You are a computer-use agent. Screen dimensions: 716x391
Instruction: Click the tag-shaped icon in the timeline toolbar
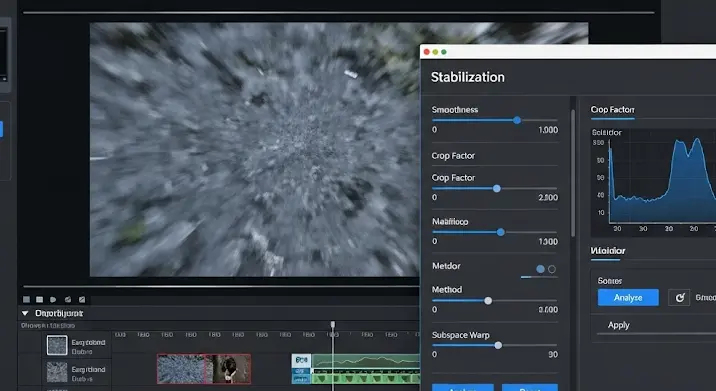(x=53, y=300)
